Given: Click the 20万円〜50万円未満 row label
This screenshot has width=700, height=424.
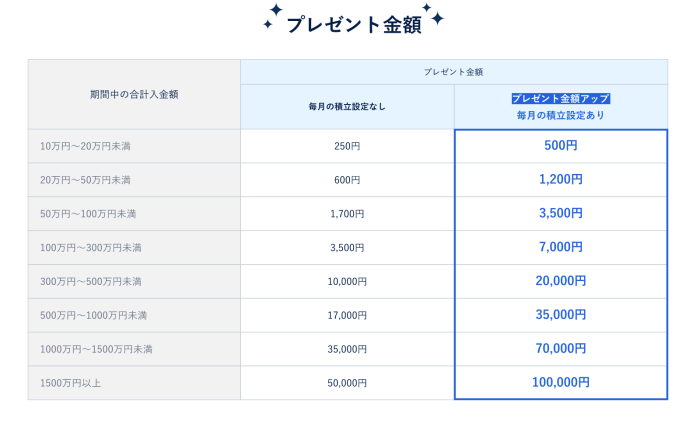Looking at the screenshot, I should [85, 180].
